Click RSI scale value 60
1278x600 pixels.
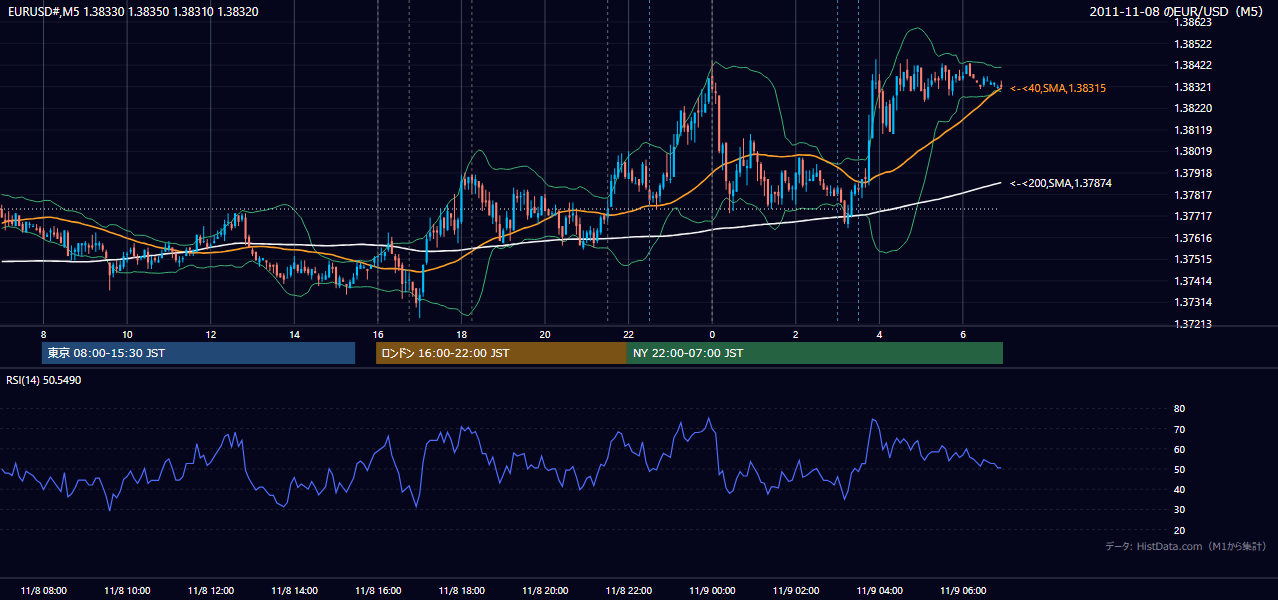(1179, 449)
